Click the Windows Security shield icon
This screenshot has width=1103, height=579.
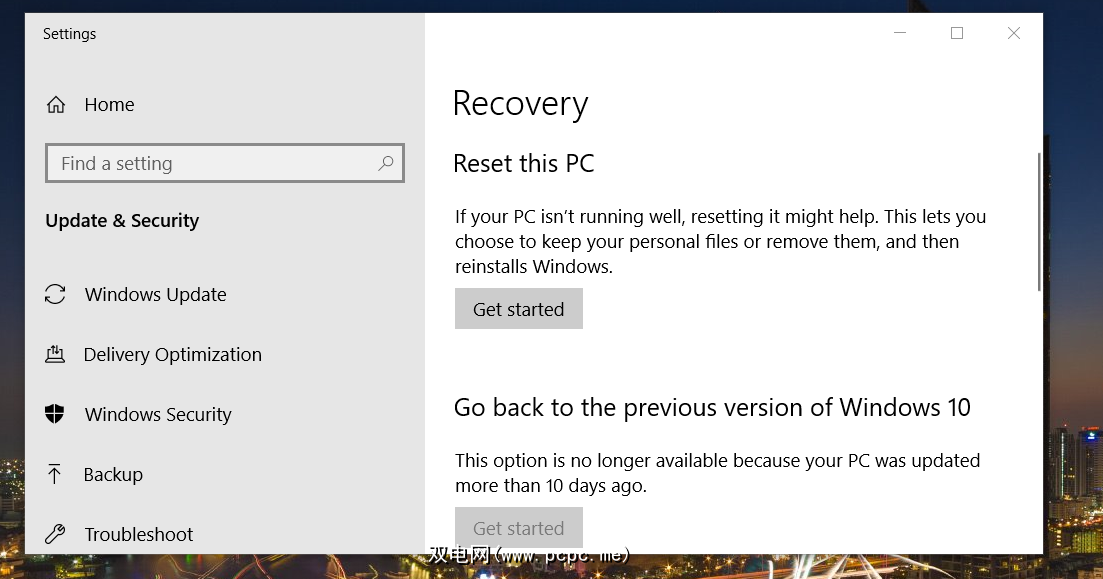[x=55, y=415]
